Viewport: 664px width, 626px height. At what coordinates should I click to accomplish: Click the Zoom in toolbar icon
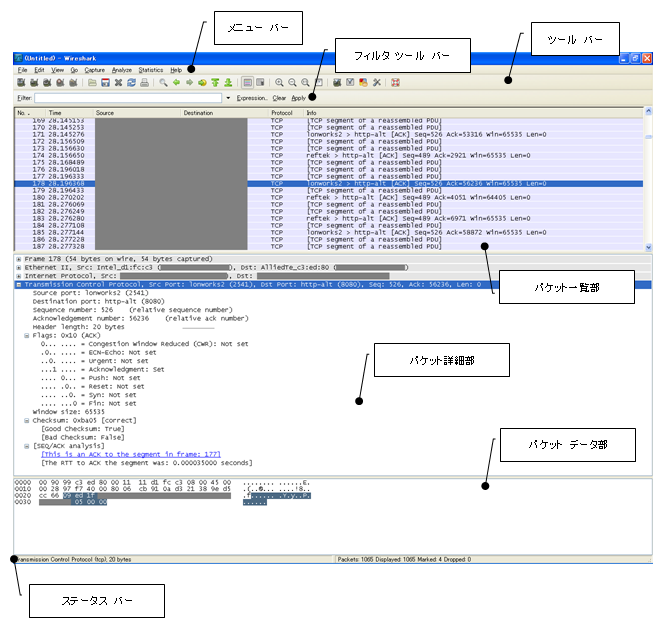click(279, 83)
